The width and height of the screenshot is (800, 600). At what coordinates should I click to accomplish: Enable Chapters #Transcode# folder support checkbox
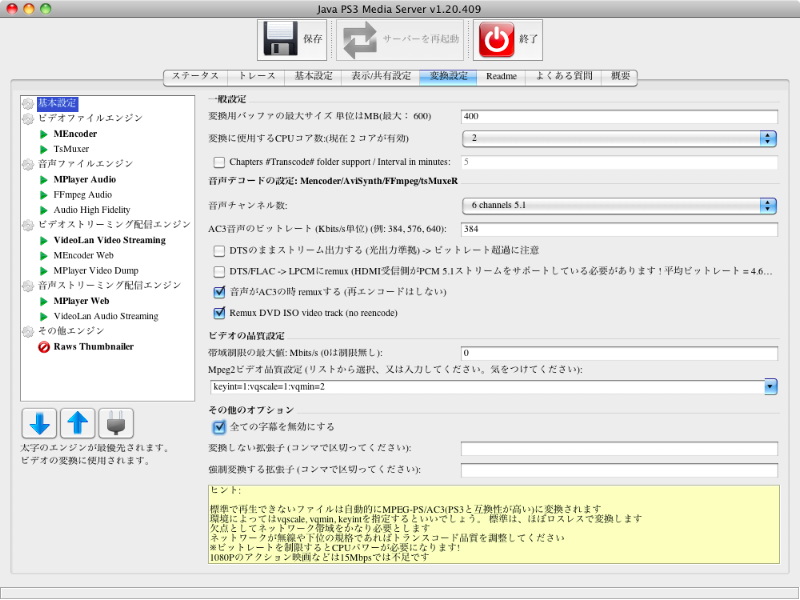click(x=220, y=162)
